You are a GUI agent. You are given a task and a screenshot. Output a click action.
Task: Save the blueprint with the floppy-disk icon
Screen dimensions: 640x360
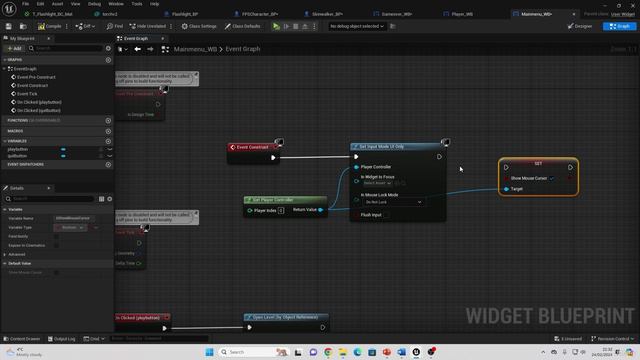pos(9,26)
